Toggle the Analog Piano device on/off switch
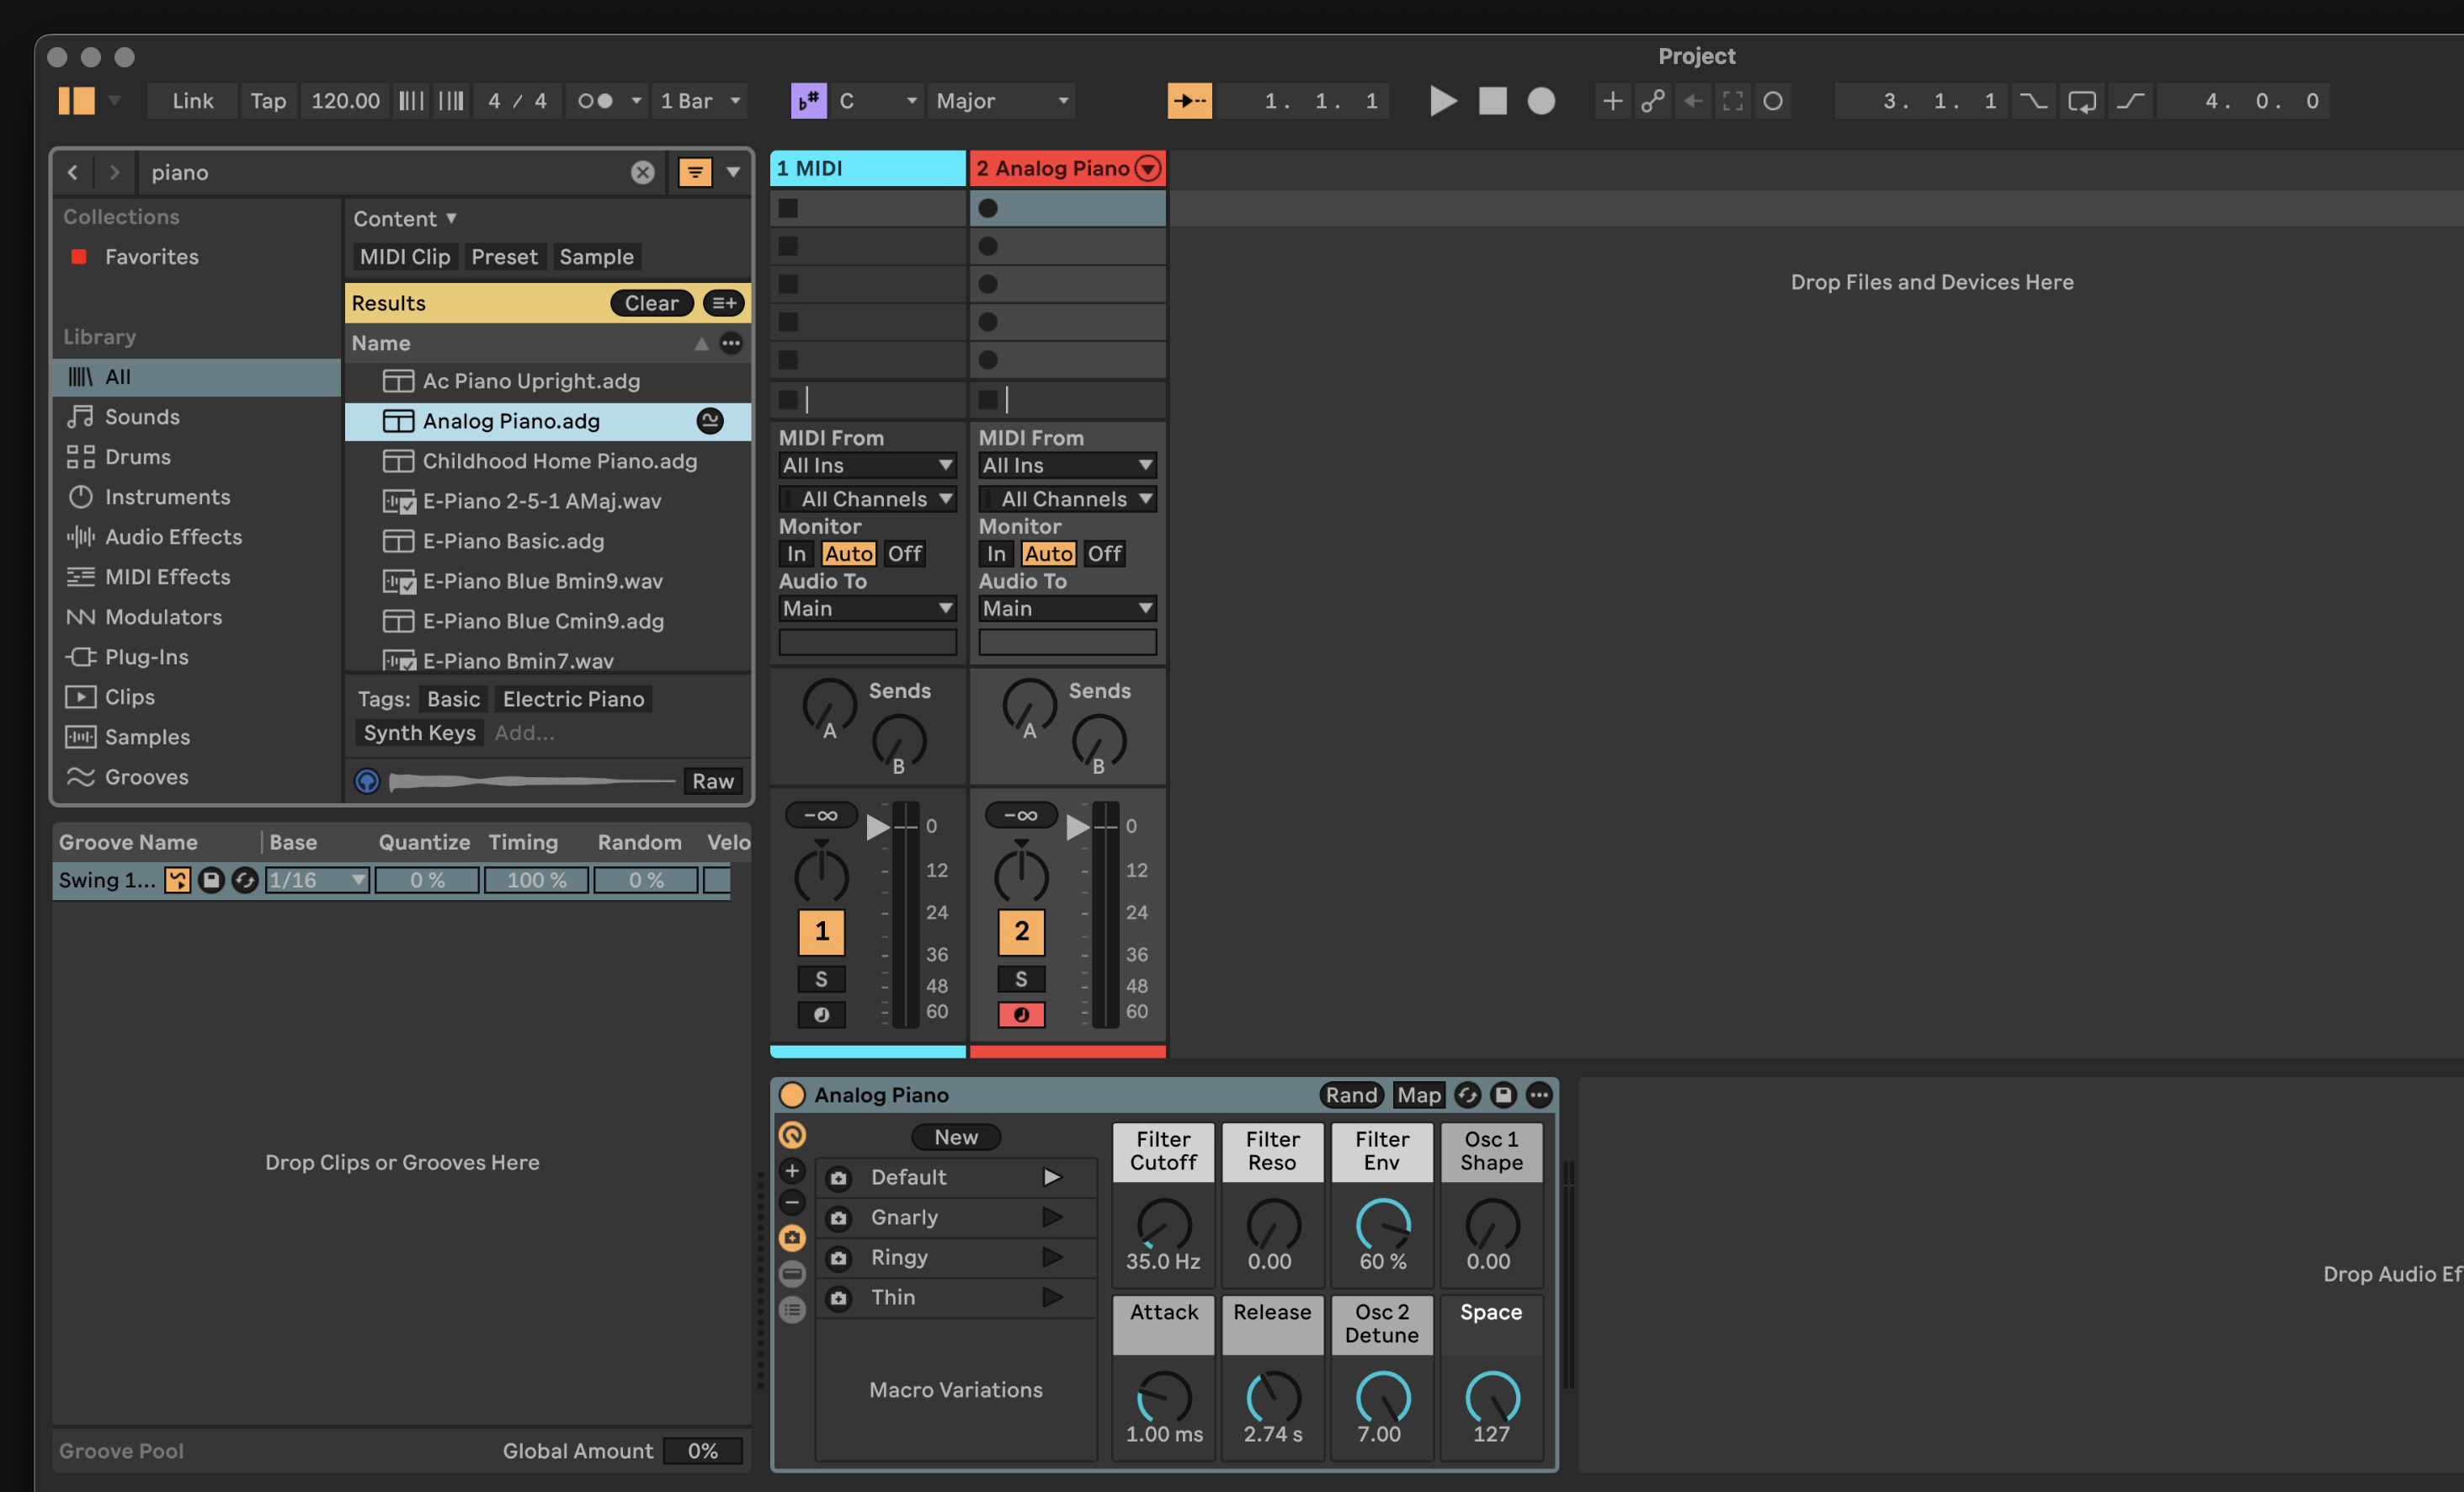Viewport: 2464px width, 1492px height. coord(792,1095)
